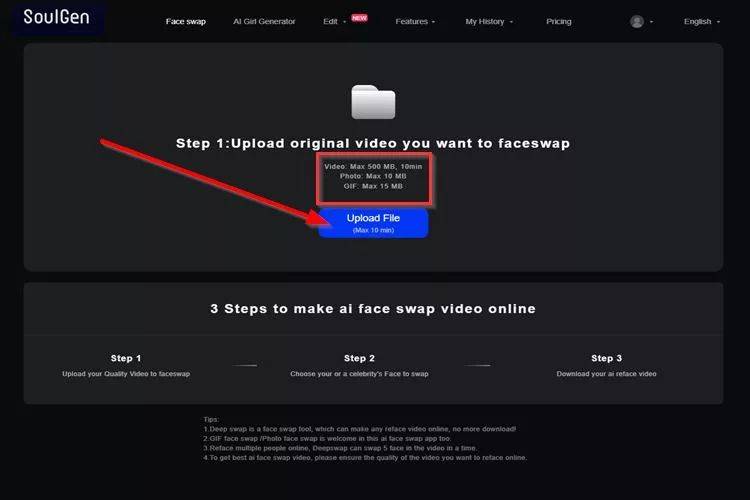Click tip 4 about best video quality
The image size is (750, 500).
pos(365,458)
